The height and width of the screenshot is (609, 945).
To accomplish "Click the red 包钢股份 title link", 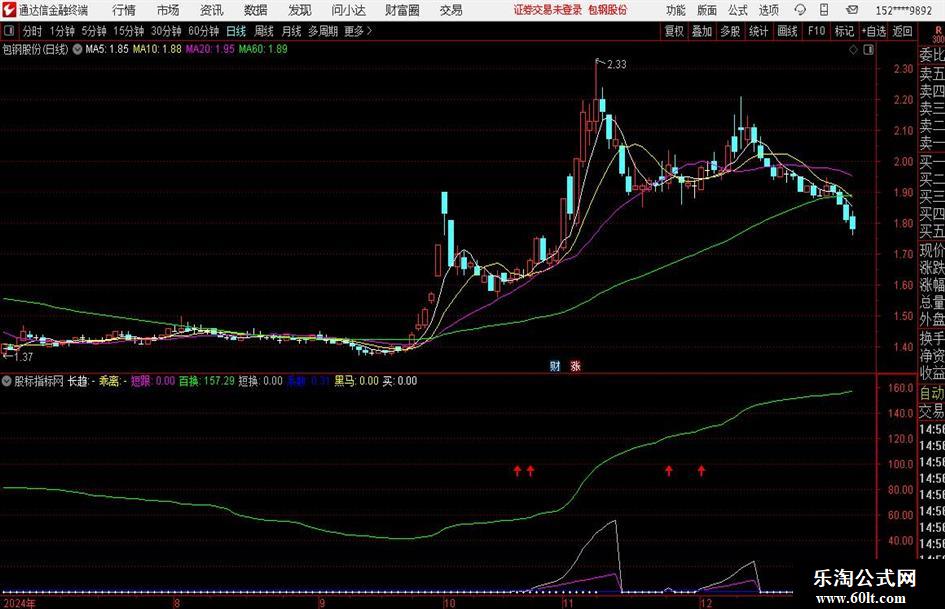I will [607, 10].
